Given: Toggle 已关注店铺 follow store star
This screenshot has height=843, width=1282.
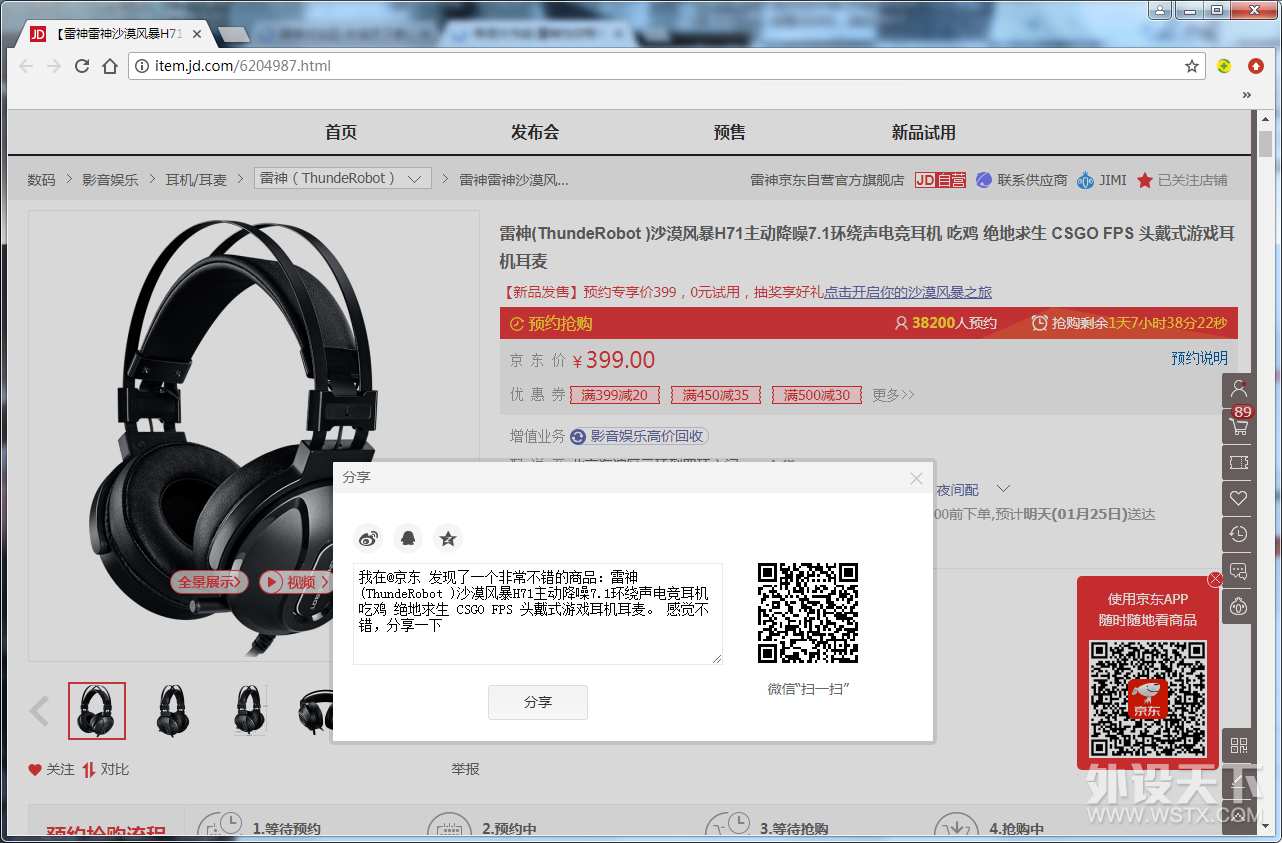Looking at the screenshot, I should pyautogui.click(x=1182, y=180).
